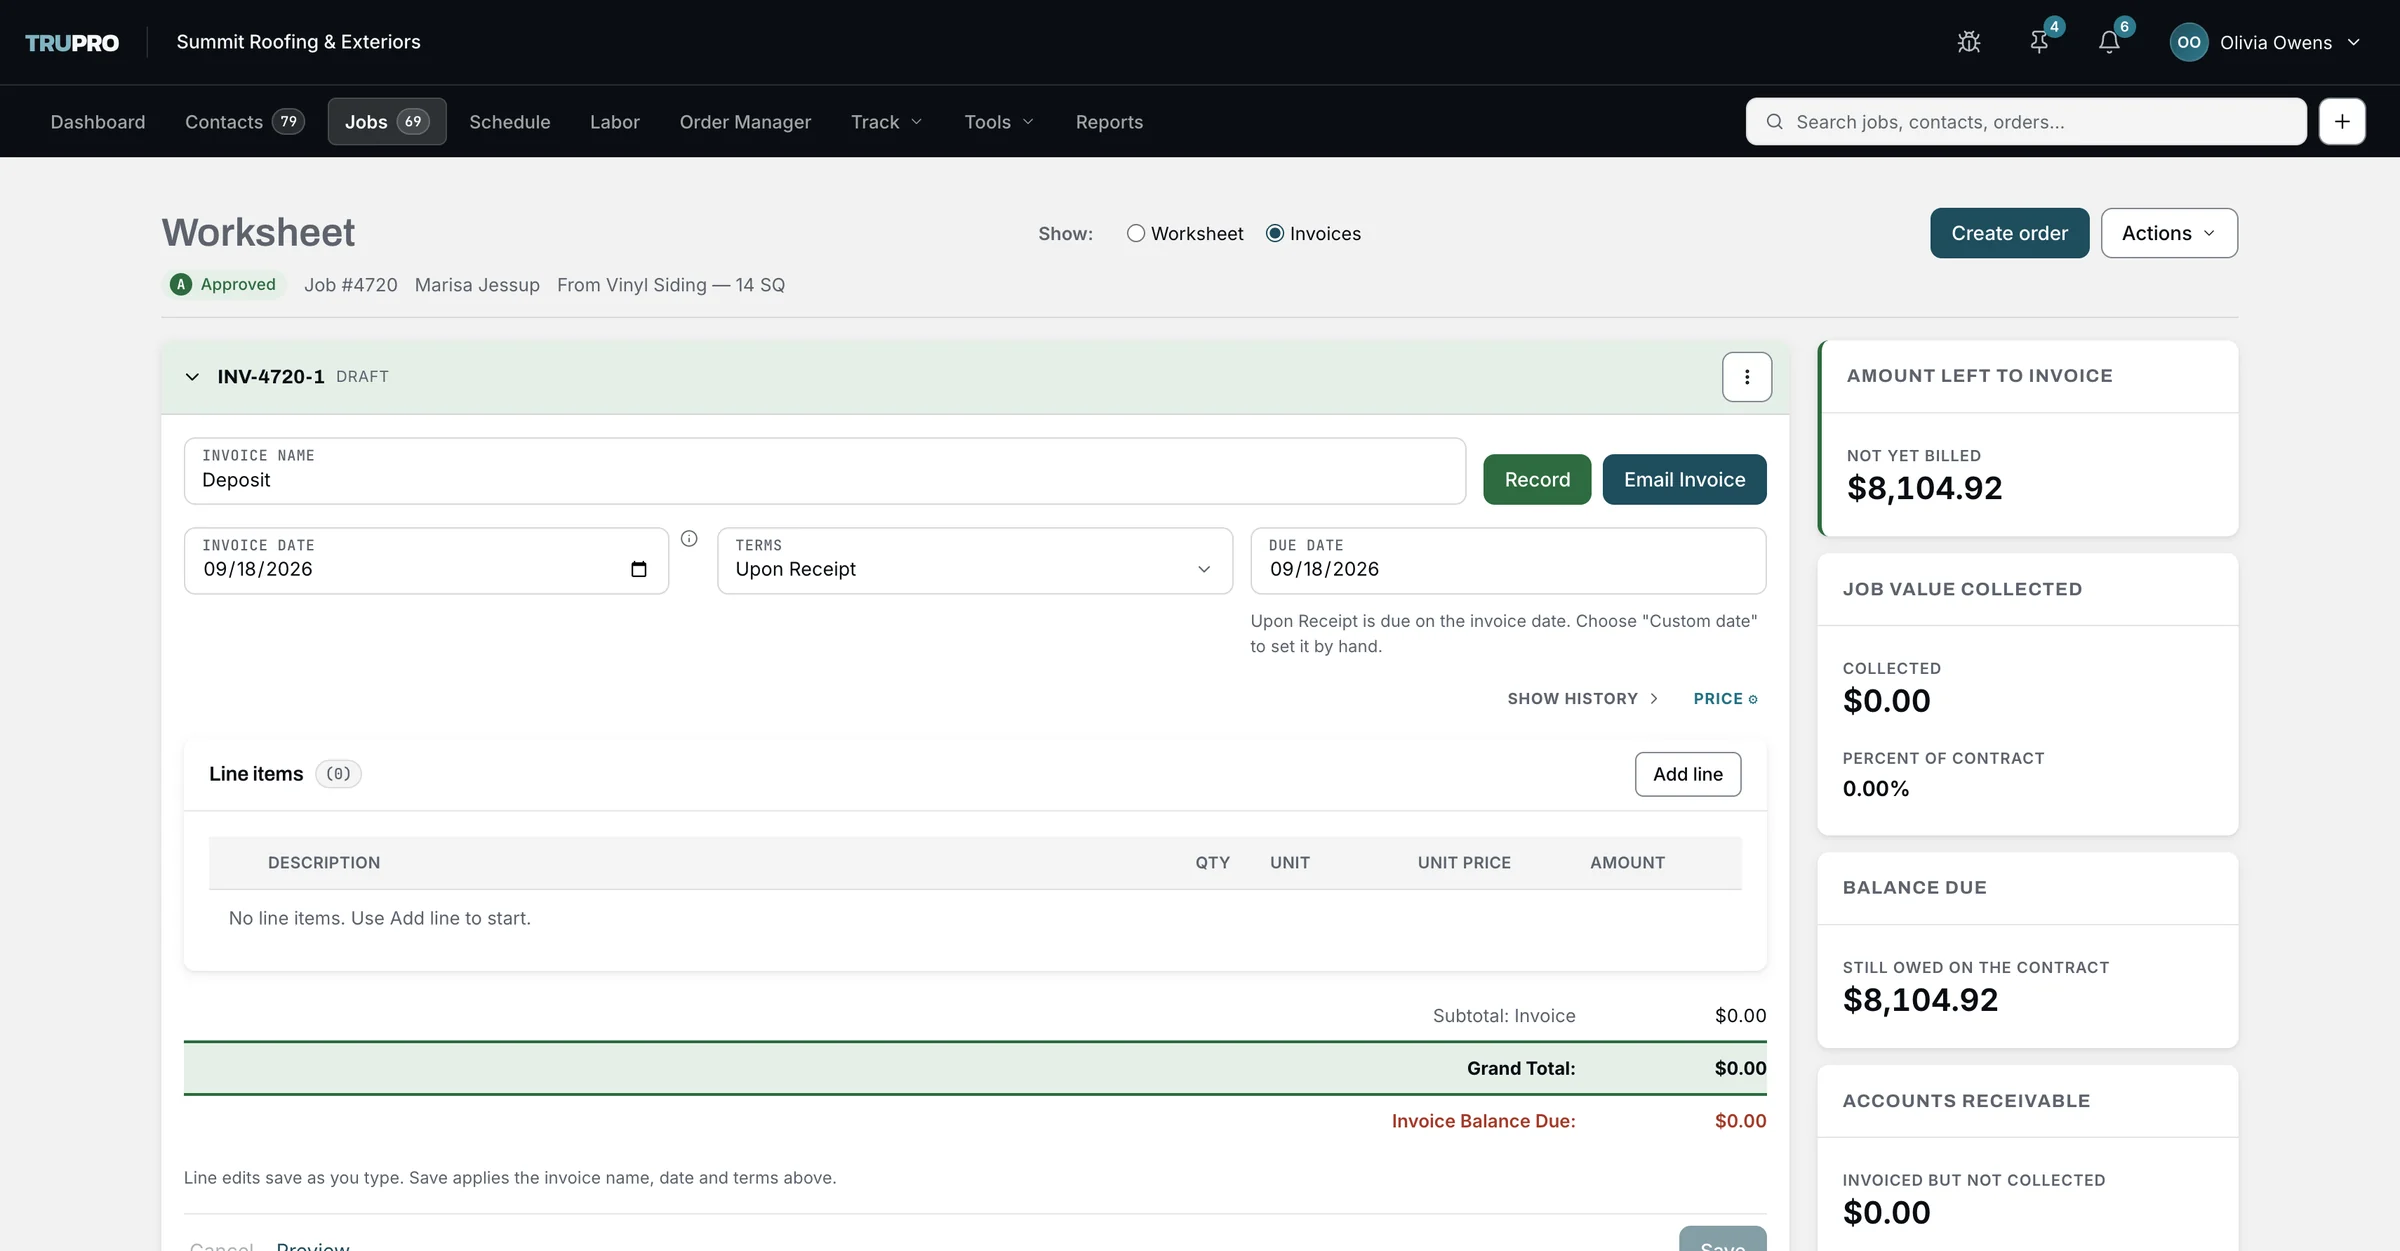Click the Not Yet Billed $8,104.92 amount

click(x=1924, y=488)
